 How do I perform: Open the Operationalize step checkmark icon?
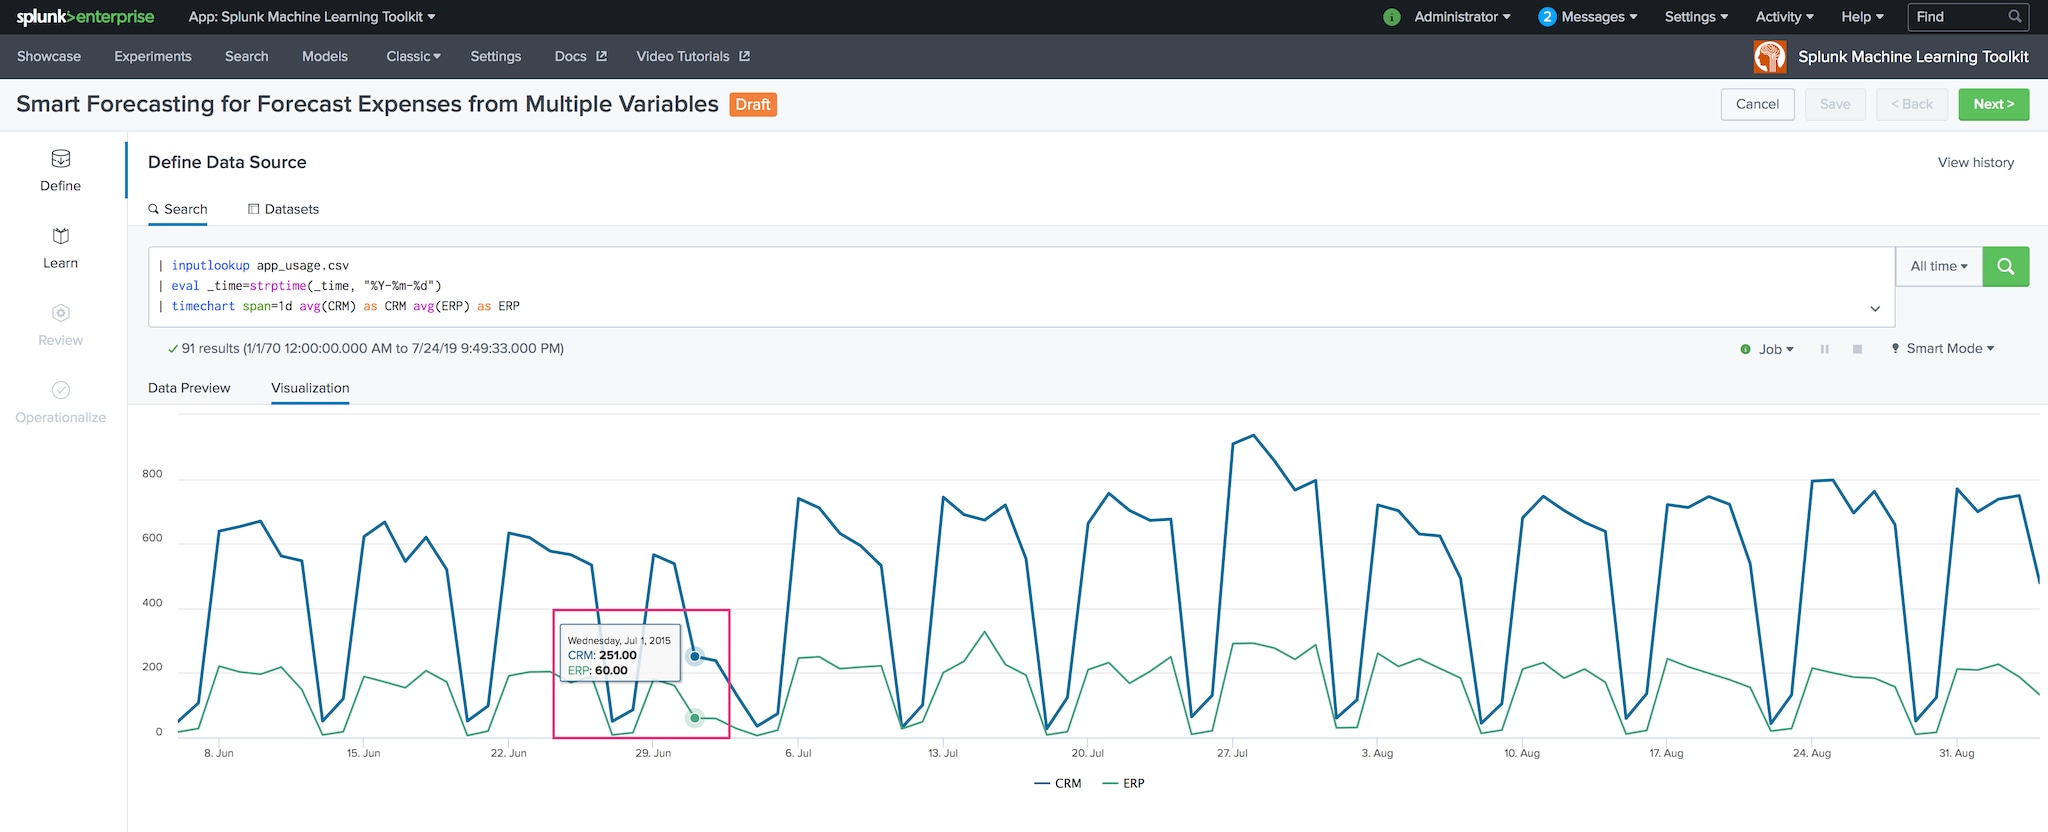tap(61, 390)
